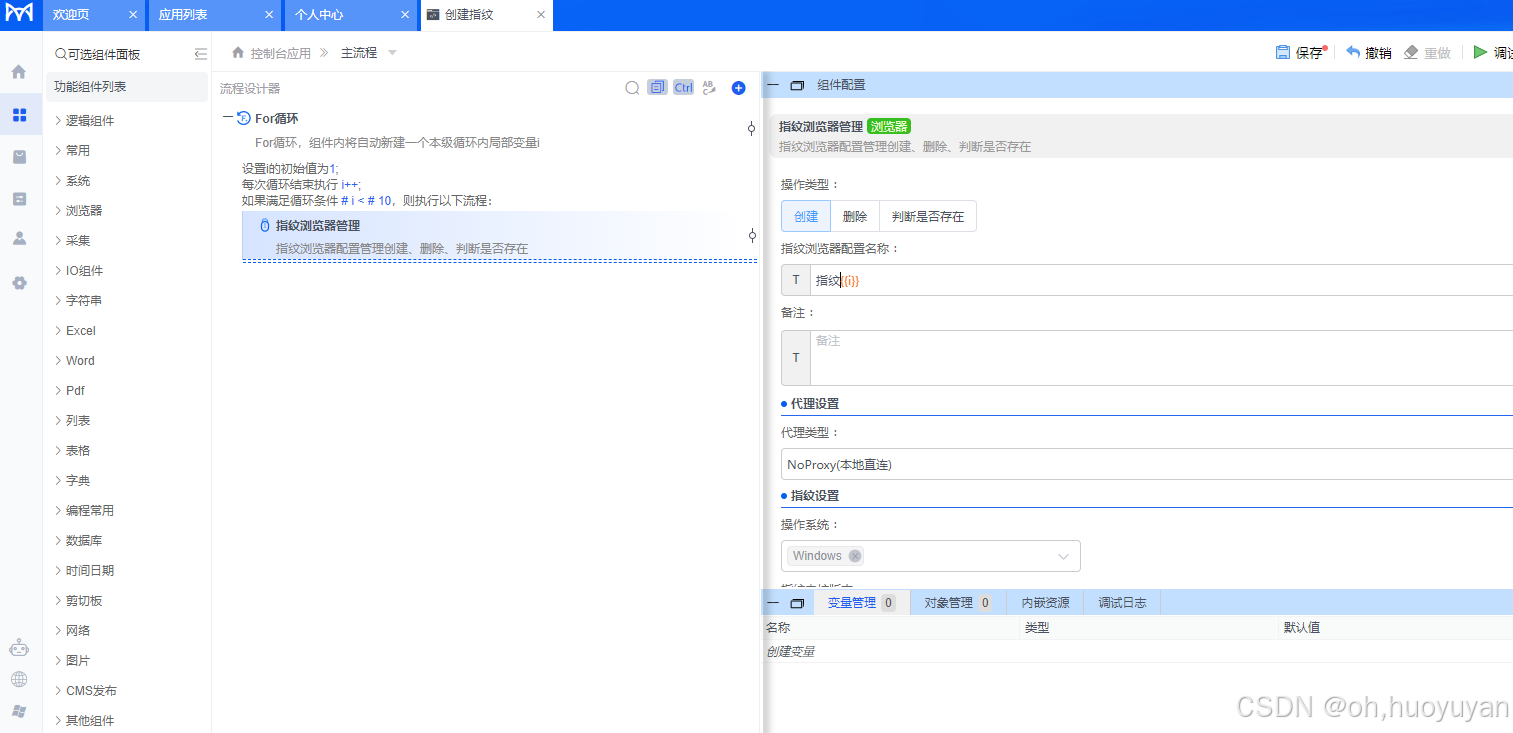The width and height of the screenshot is (1513, 733).
Task: Minimize the 组件配置 panel
Action: tap(773, 85)
